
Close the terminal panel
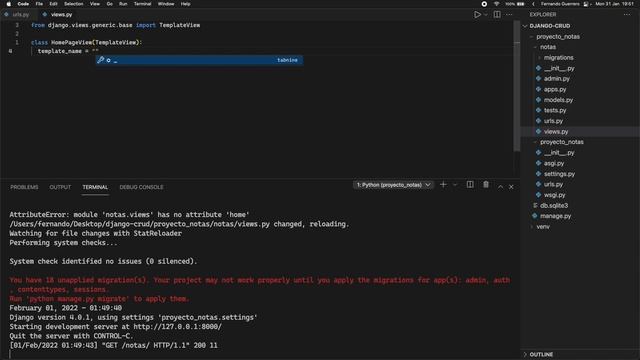tap(511, 187)
